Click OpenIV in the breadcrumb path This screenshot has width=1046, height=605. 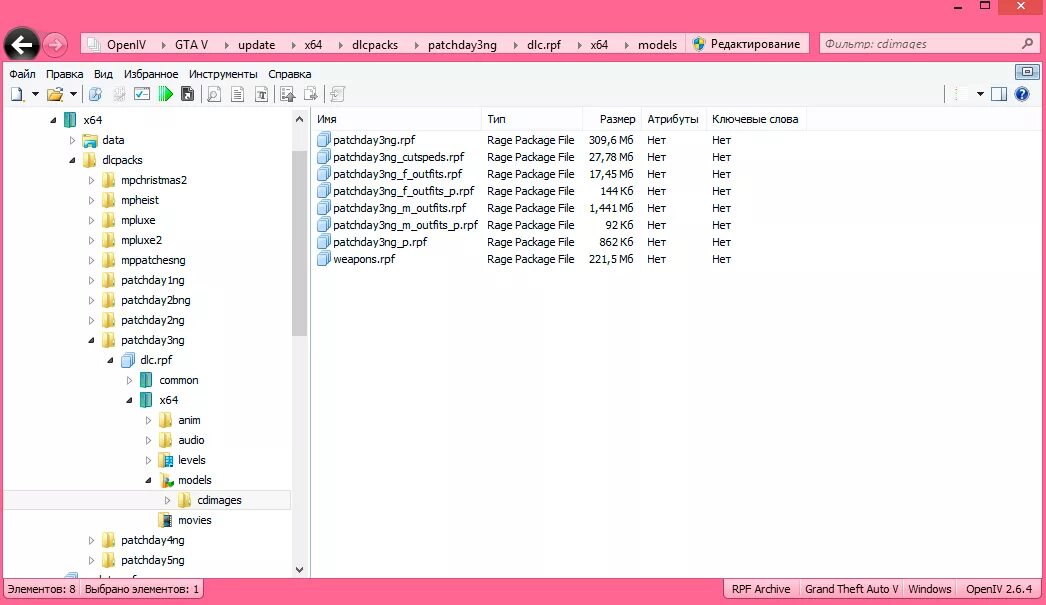pyautogui.click(x=126, y=45)
